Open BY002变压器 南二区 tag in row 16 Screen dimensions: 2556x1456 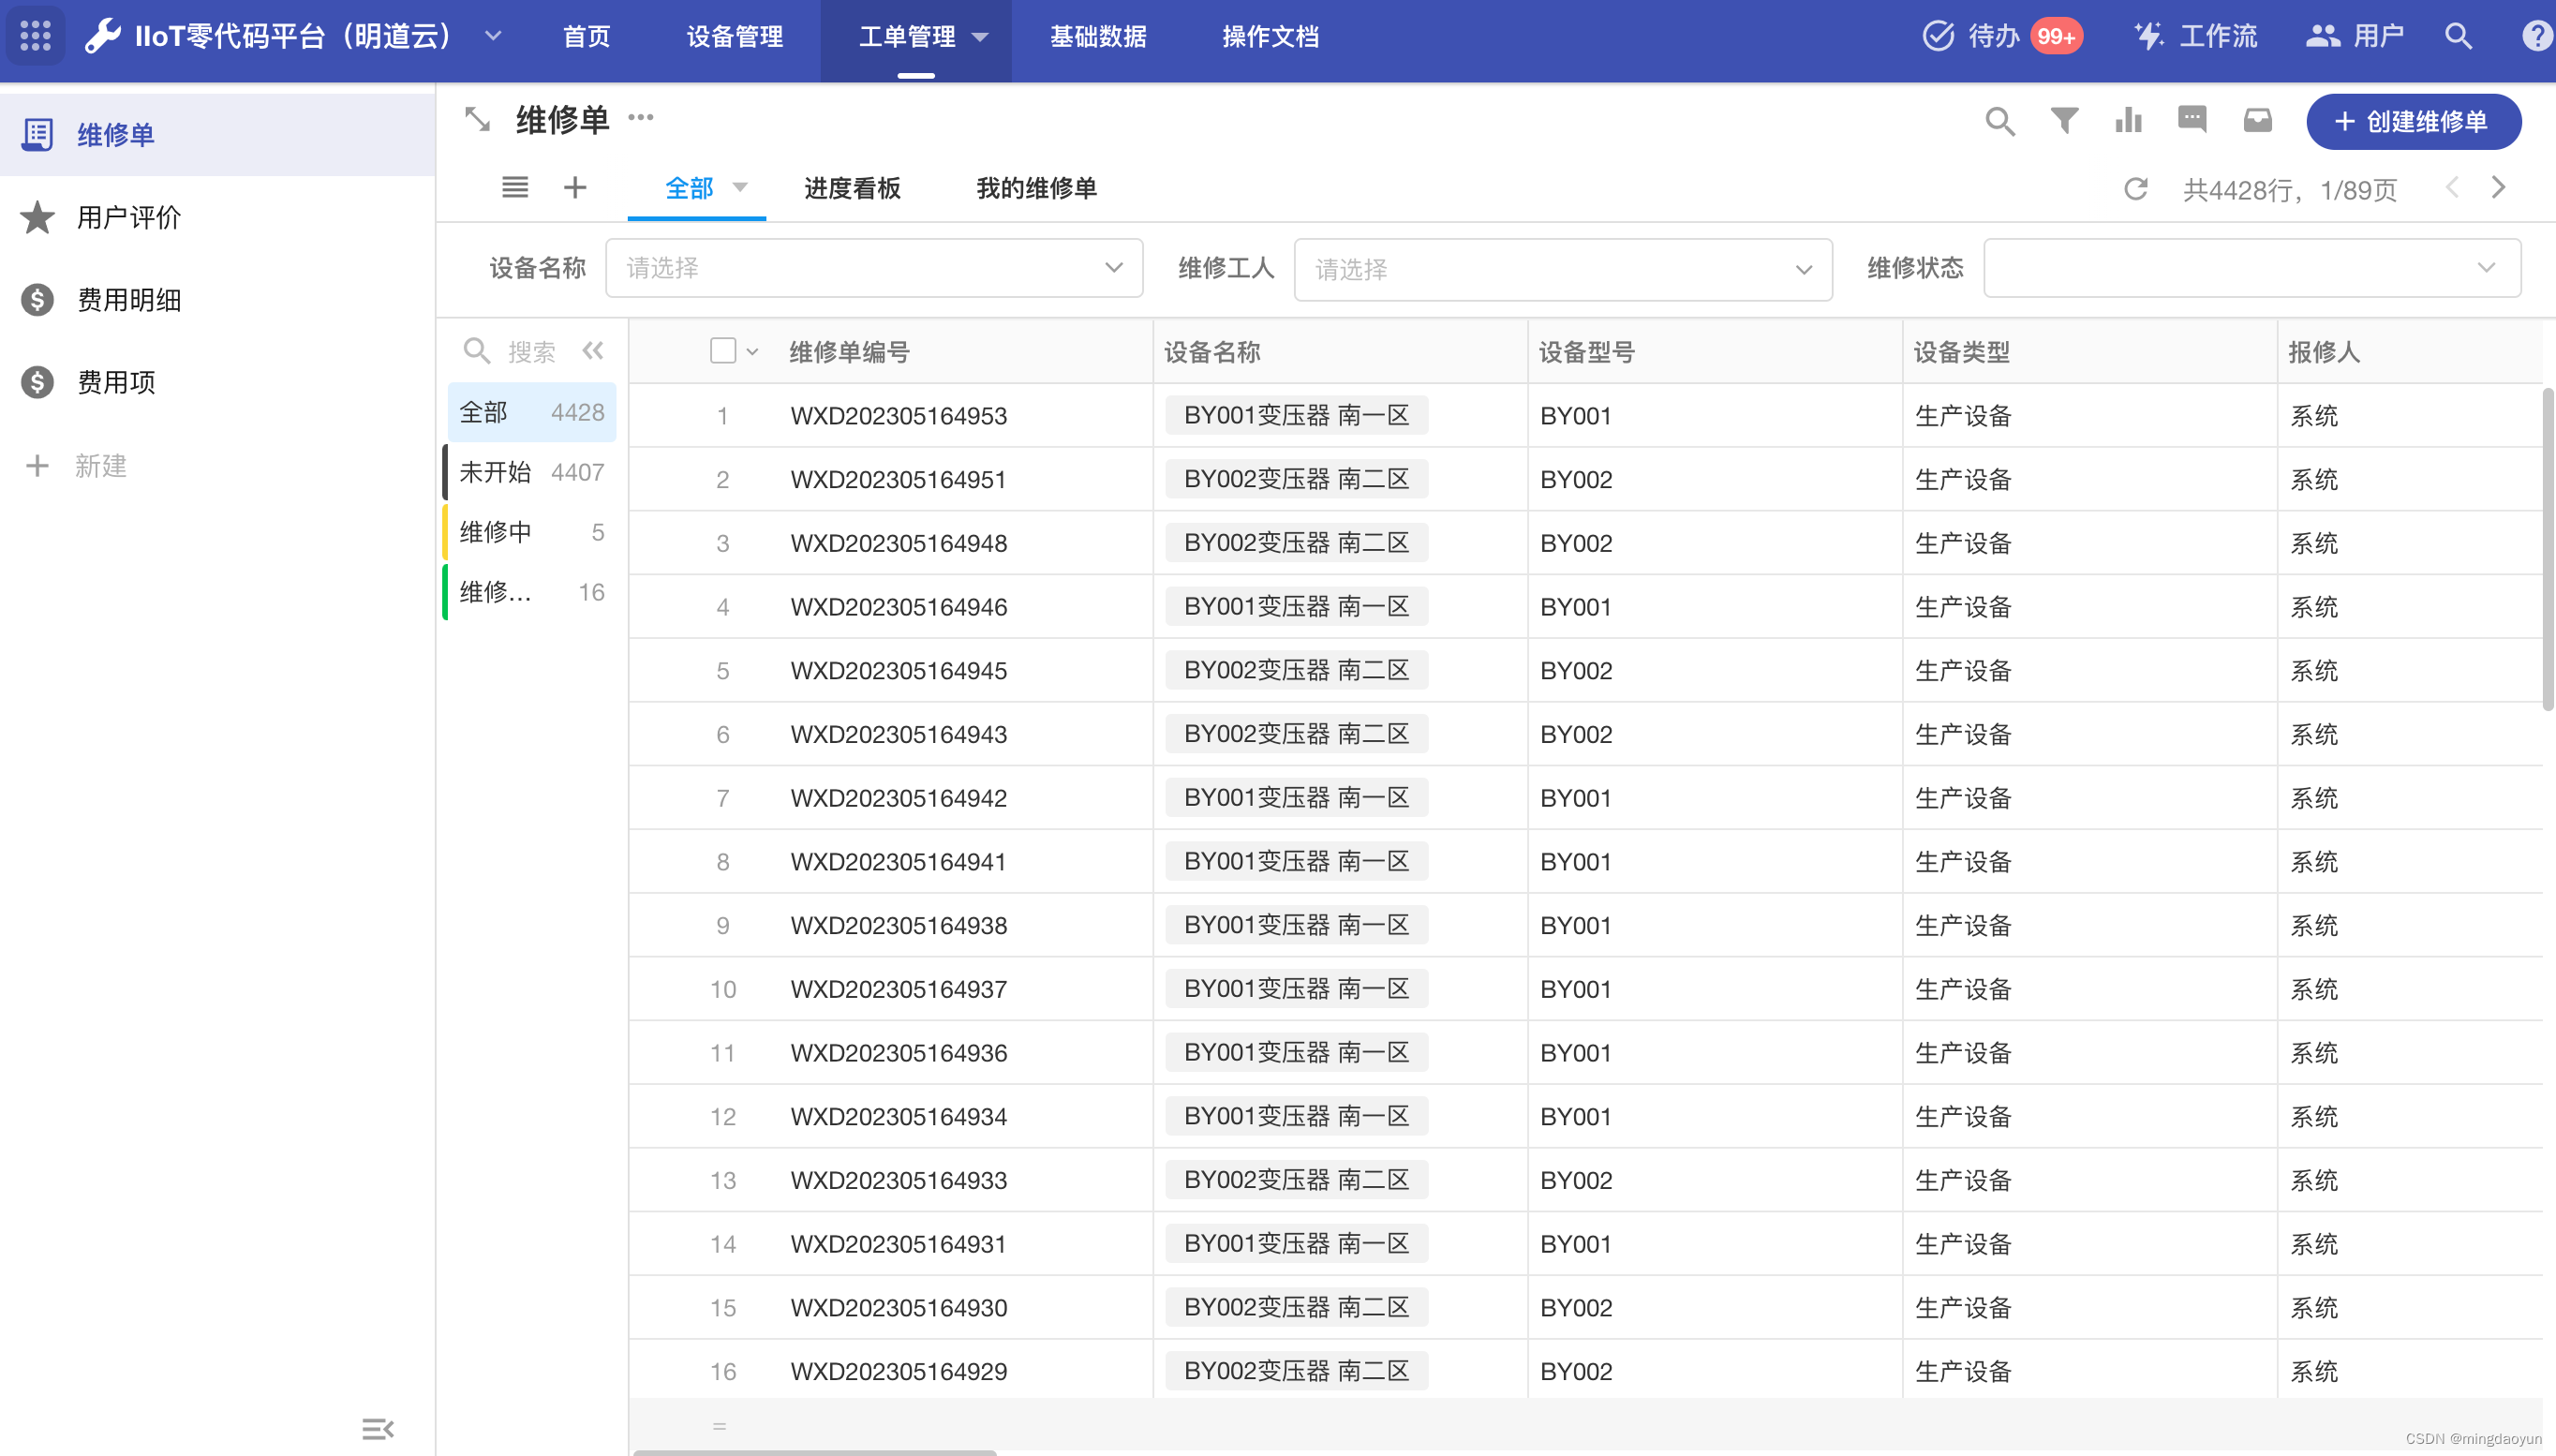[1296, 1371]
